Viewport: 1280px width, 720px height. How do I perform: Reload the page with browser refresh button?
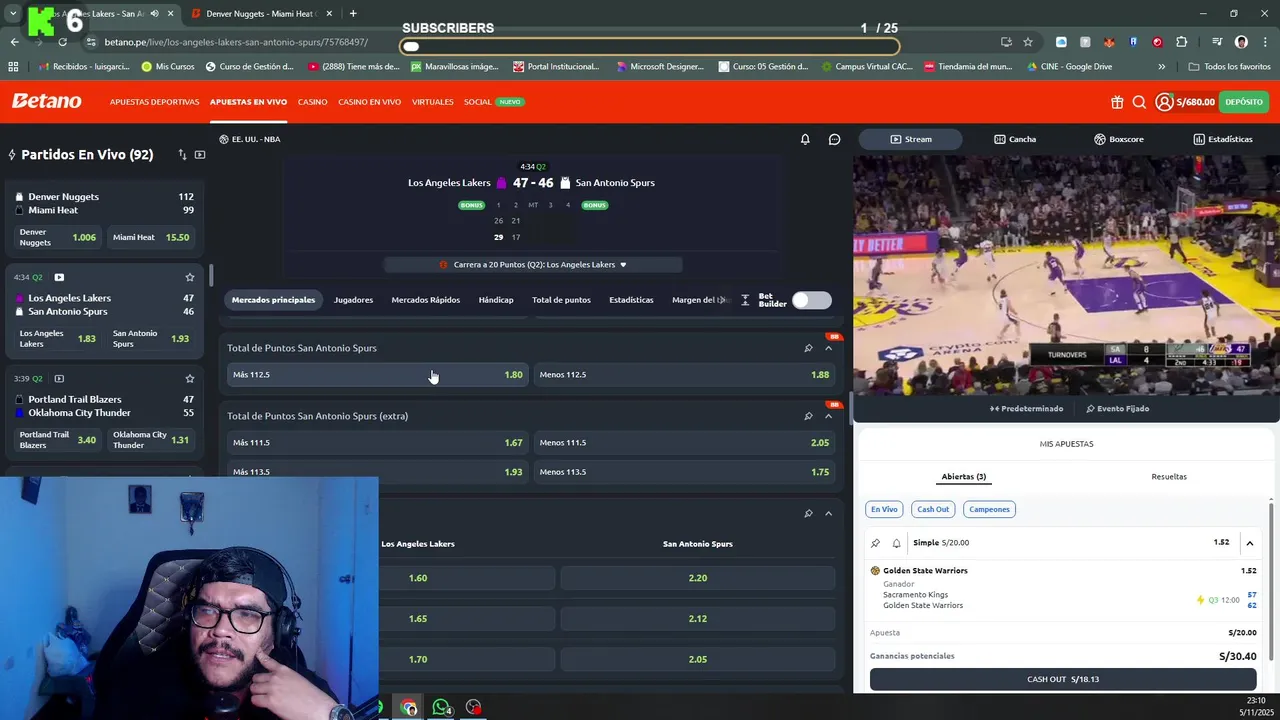click(x=62, y=42)
